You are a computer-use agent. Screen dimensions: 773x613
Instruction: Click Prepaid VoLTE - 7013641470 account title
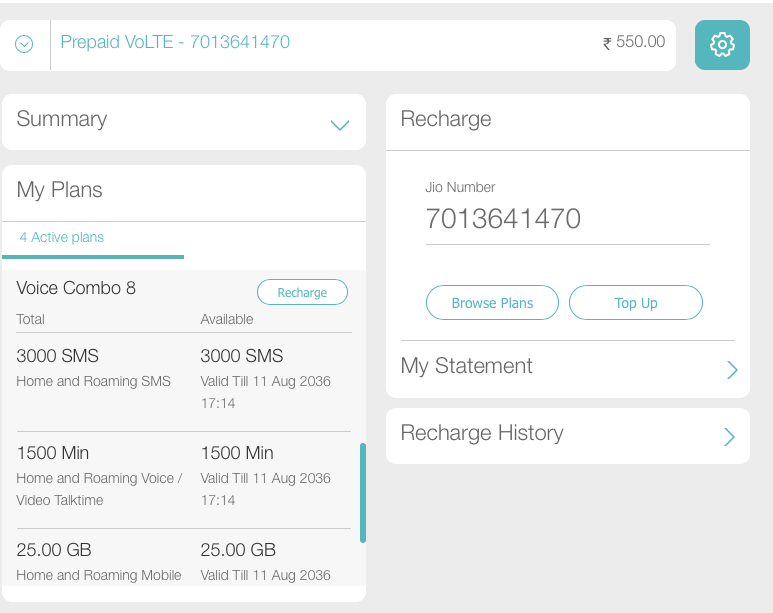click(x=175, y=42)
